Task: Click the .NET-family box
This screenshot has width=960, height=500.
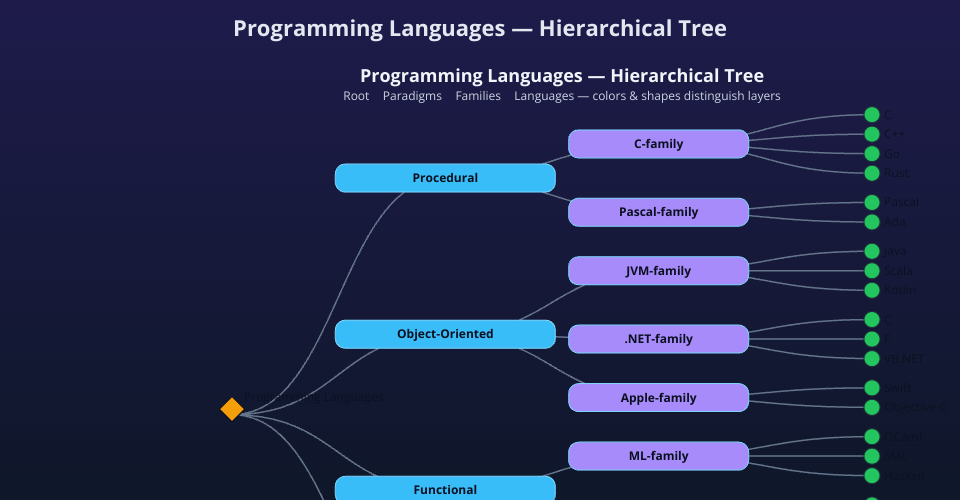Action: tap(658, 339)
